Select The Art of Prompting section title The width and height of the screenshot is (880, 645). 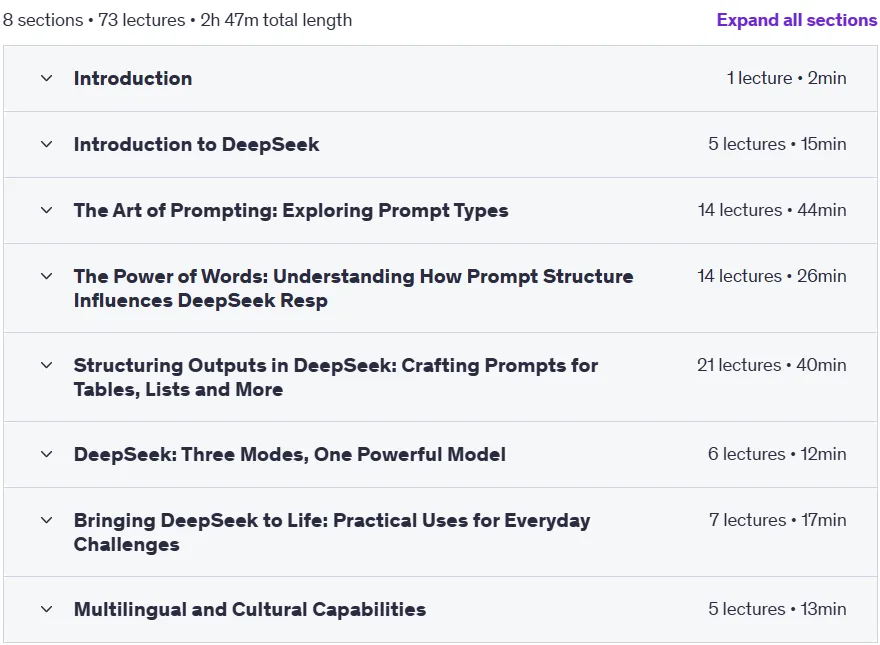click(291, 211)
